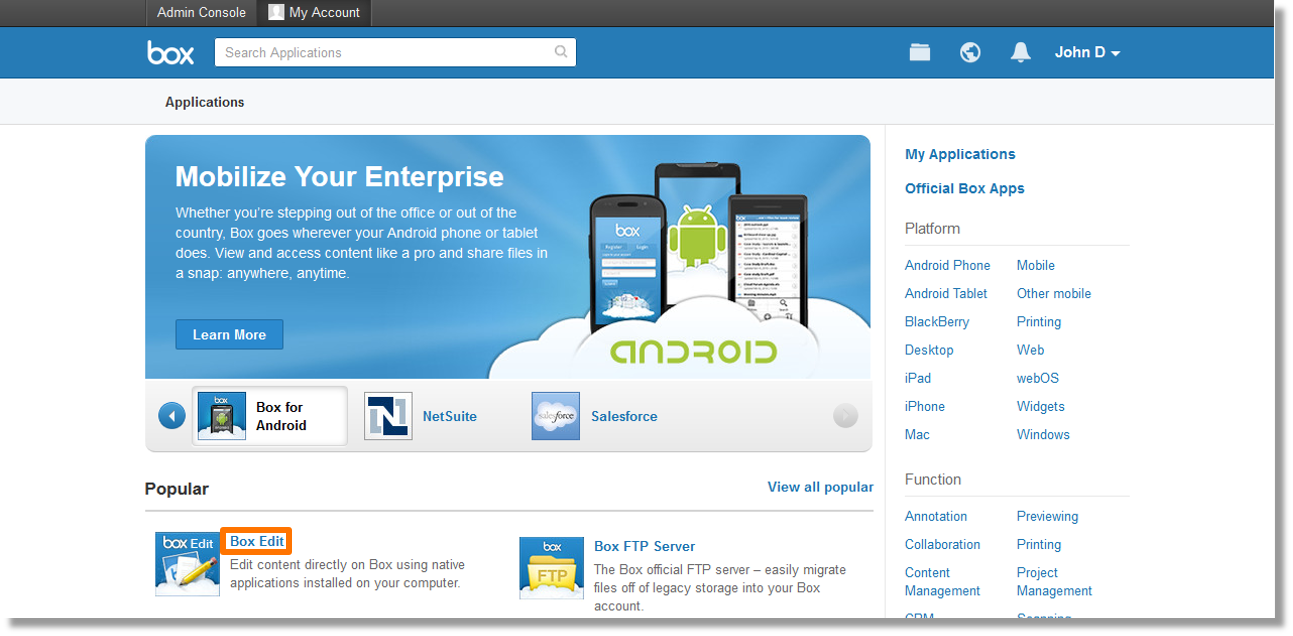The image size is (1293, 636).
Task: Filter by Mobile platform
Action: point(1036,265)
